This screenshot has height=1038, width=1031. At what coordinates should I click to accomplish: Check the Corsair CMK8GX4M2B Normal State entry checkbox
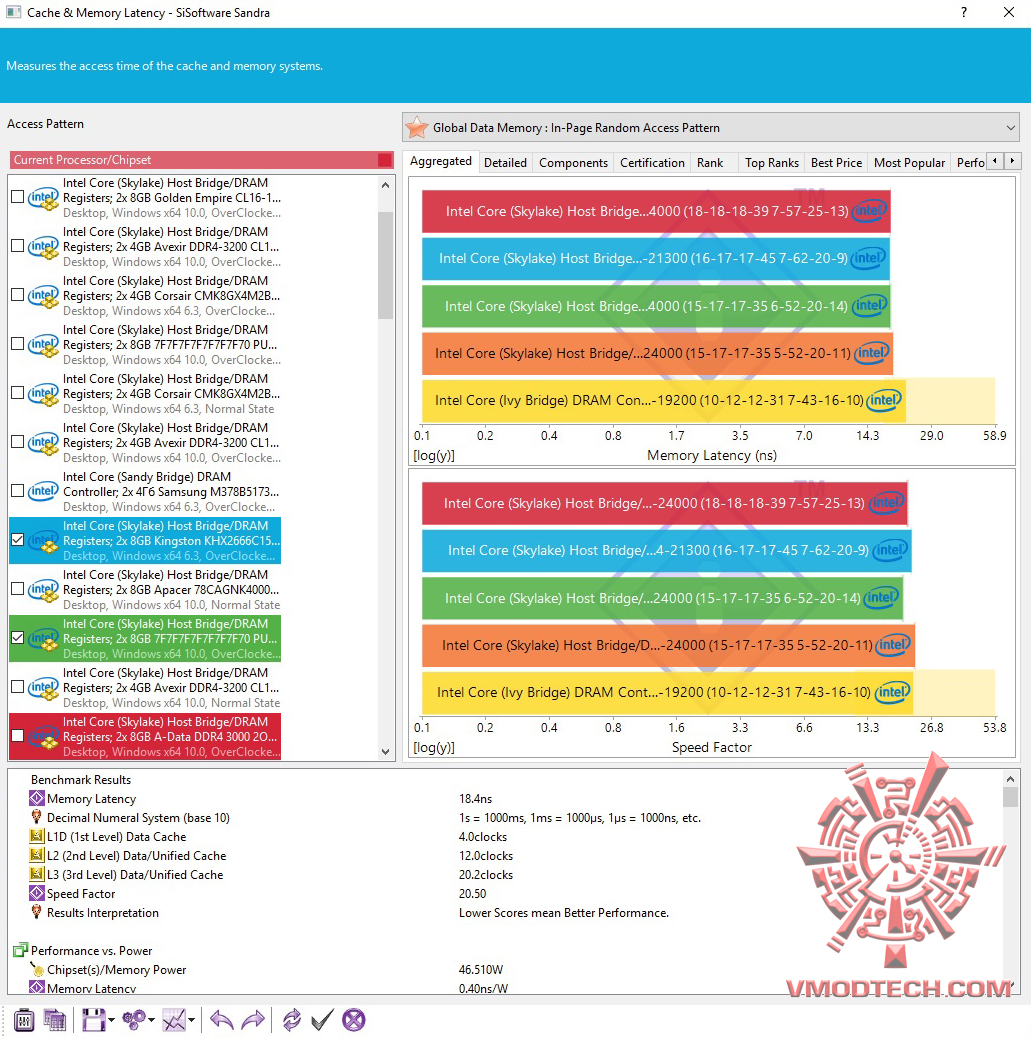(18, 393)
